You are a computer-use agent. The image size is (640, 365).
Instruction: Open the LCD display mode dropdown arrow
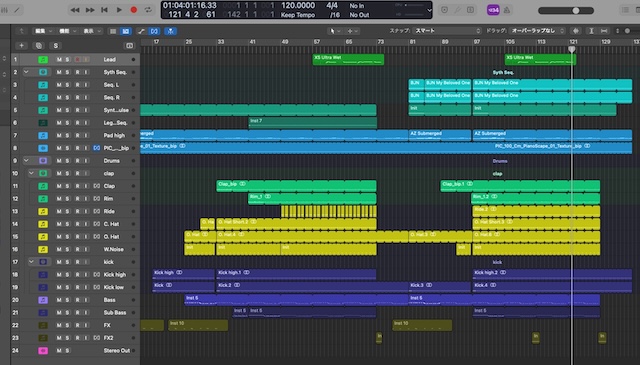429,11
